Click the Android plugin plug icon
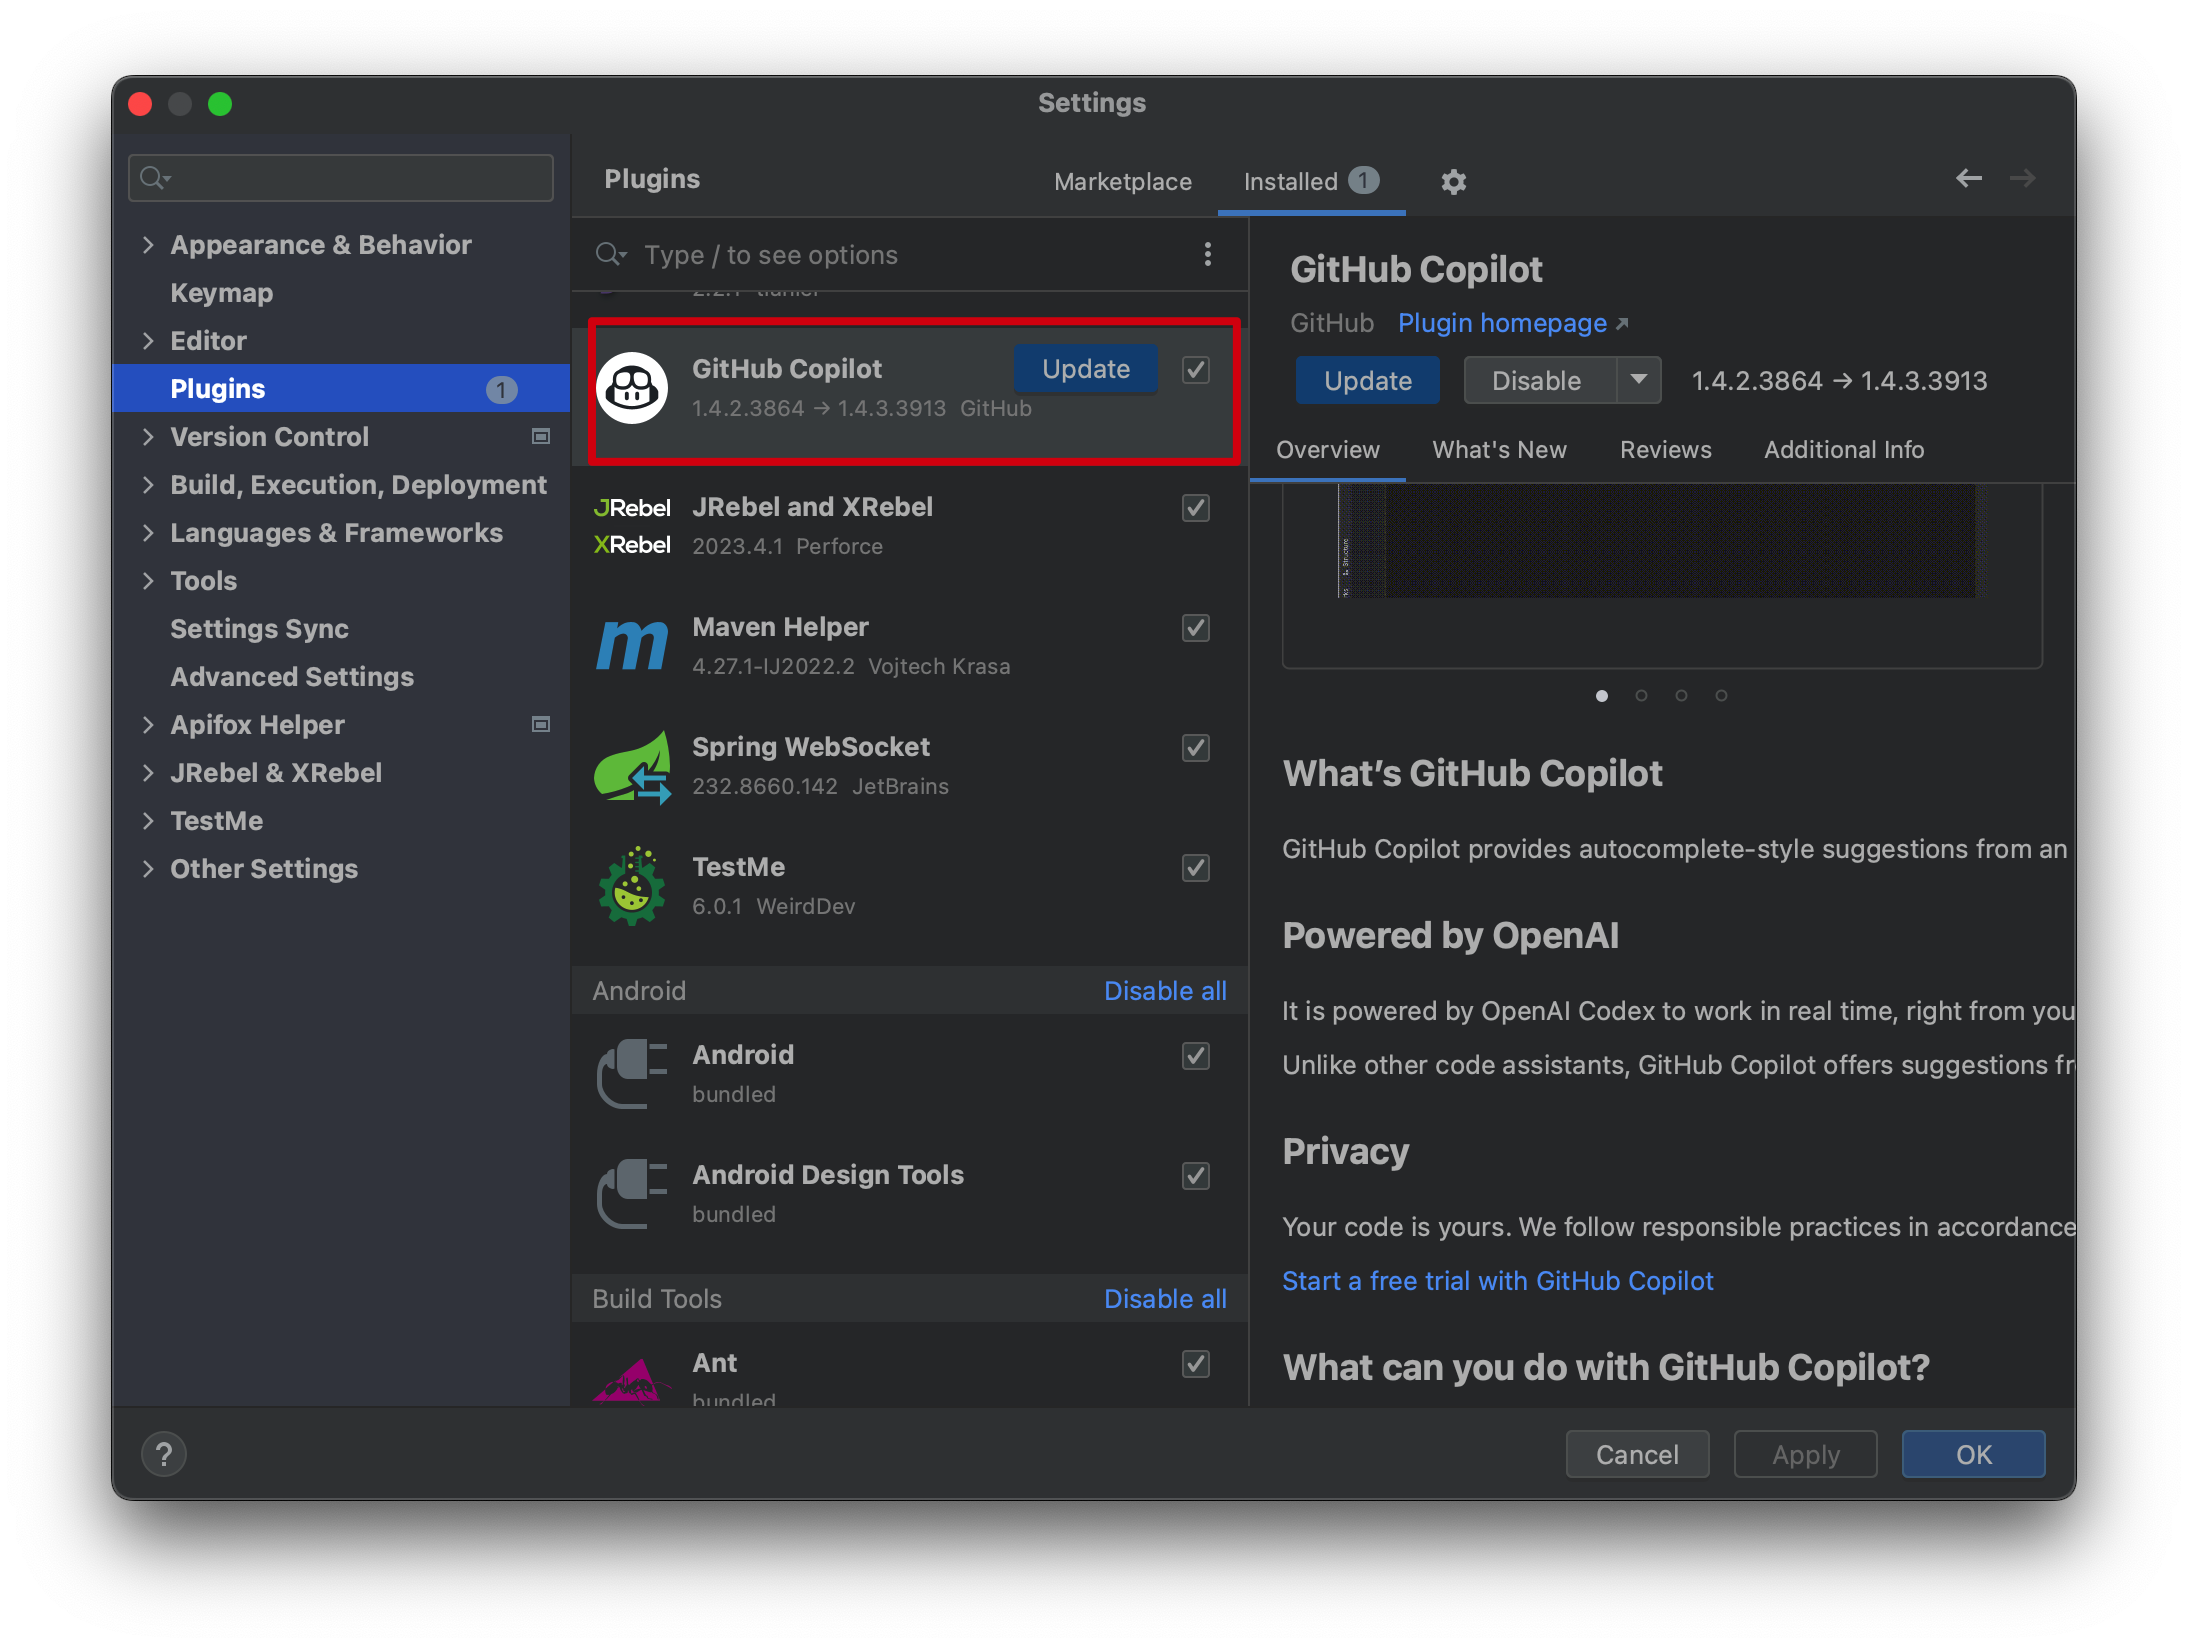2188x1648 pixels. [x=632, y=1074]
